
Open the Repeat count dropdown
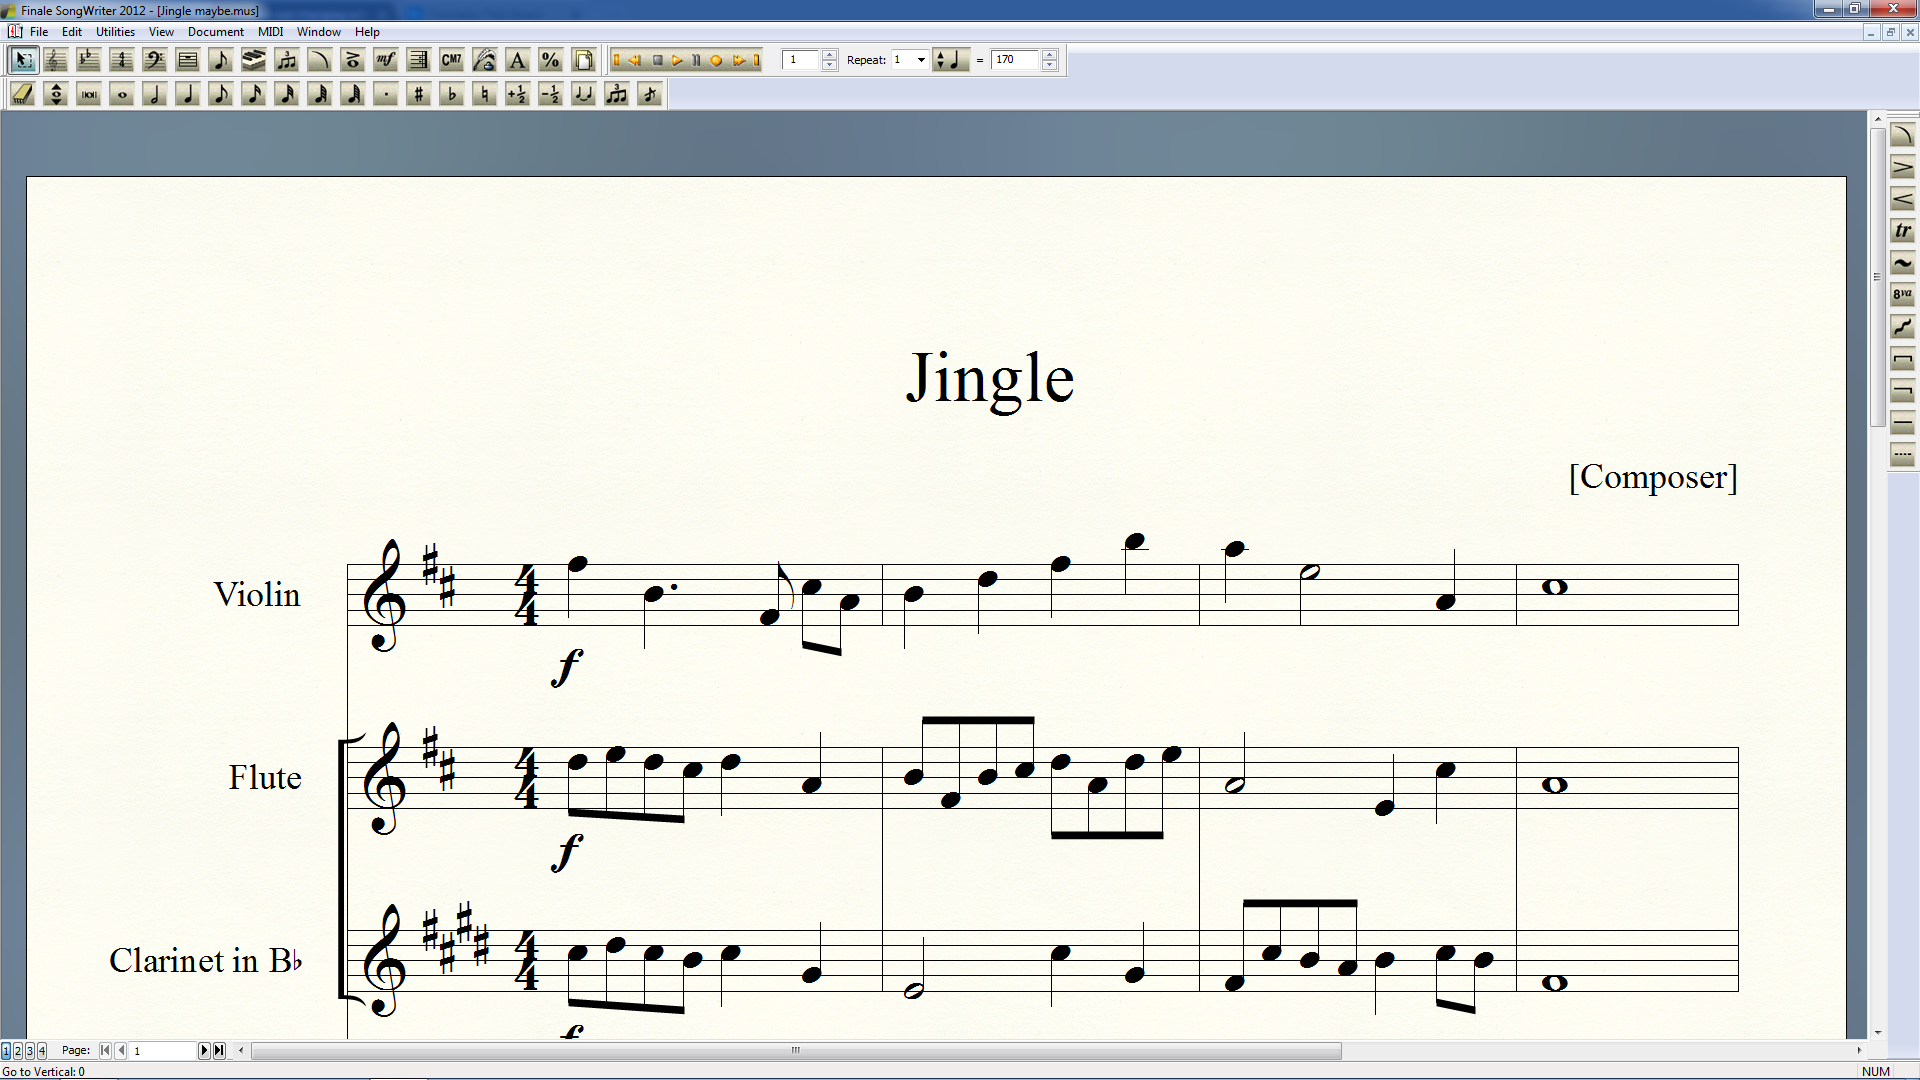[921, 60]
